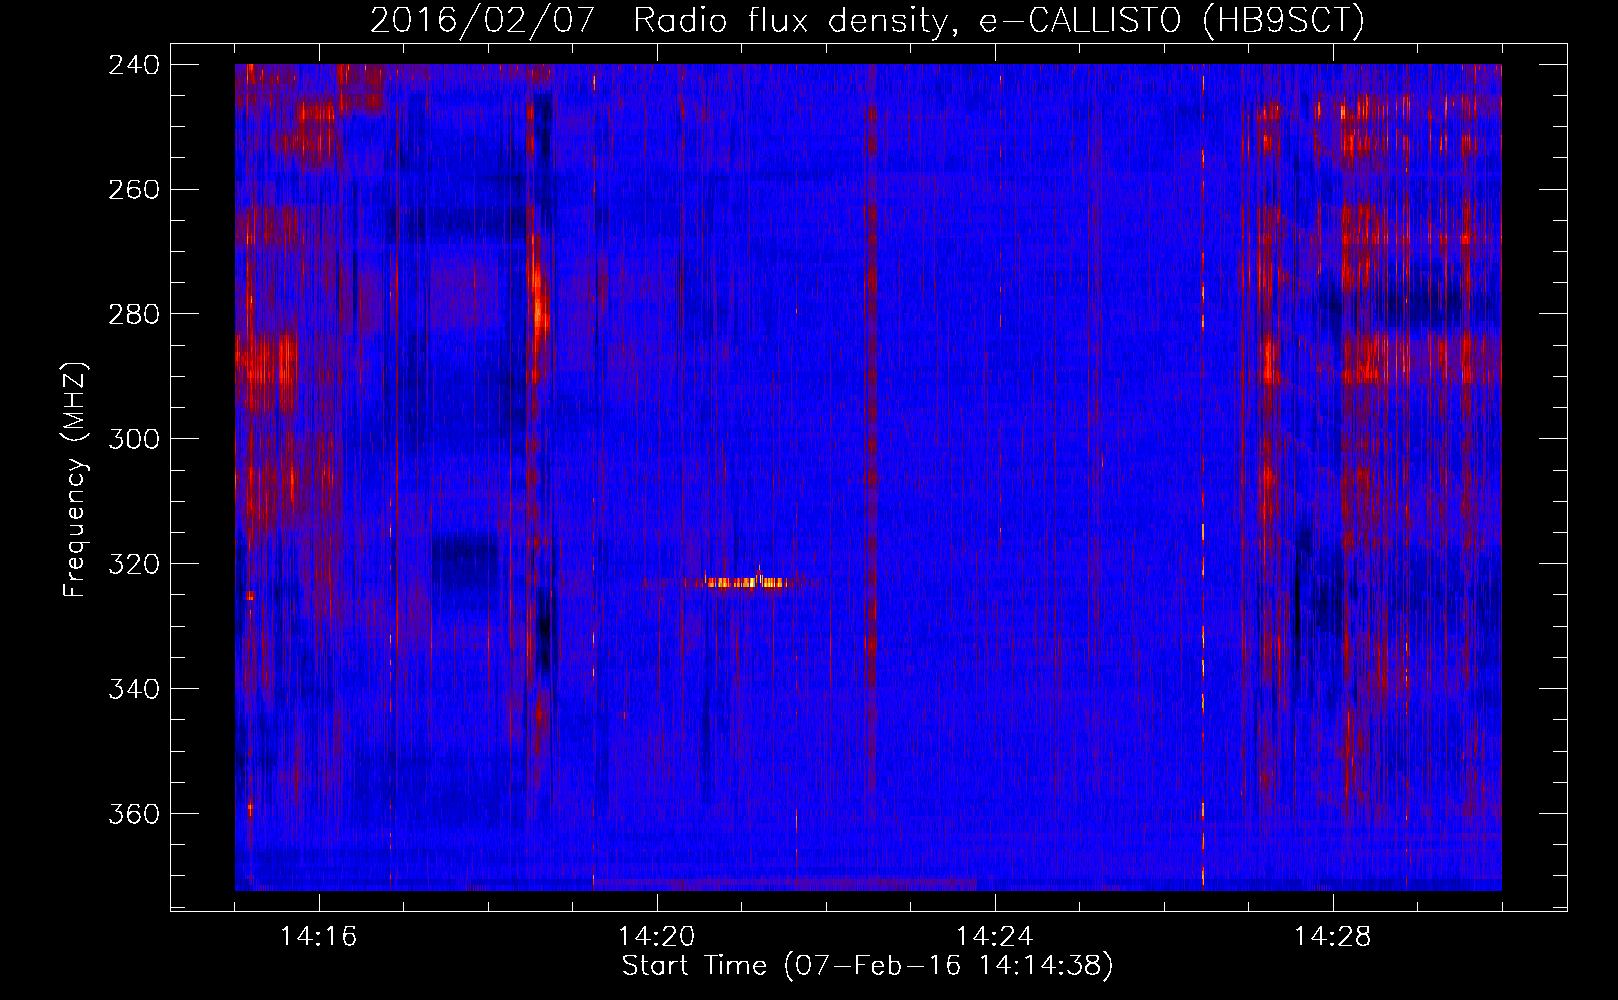
Task: Select the 260 frequency tick label
Action: [x=133, y=189]
